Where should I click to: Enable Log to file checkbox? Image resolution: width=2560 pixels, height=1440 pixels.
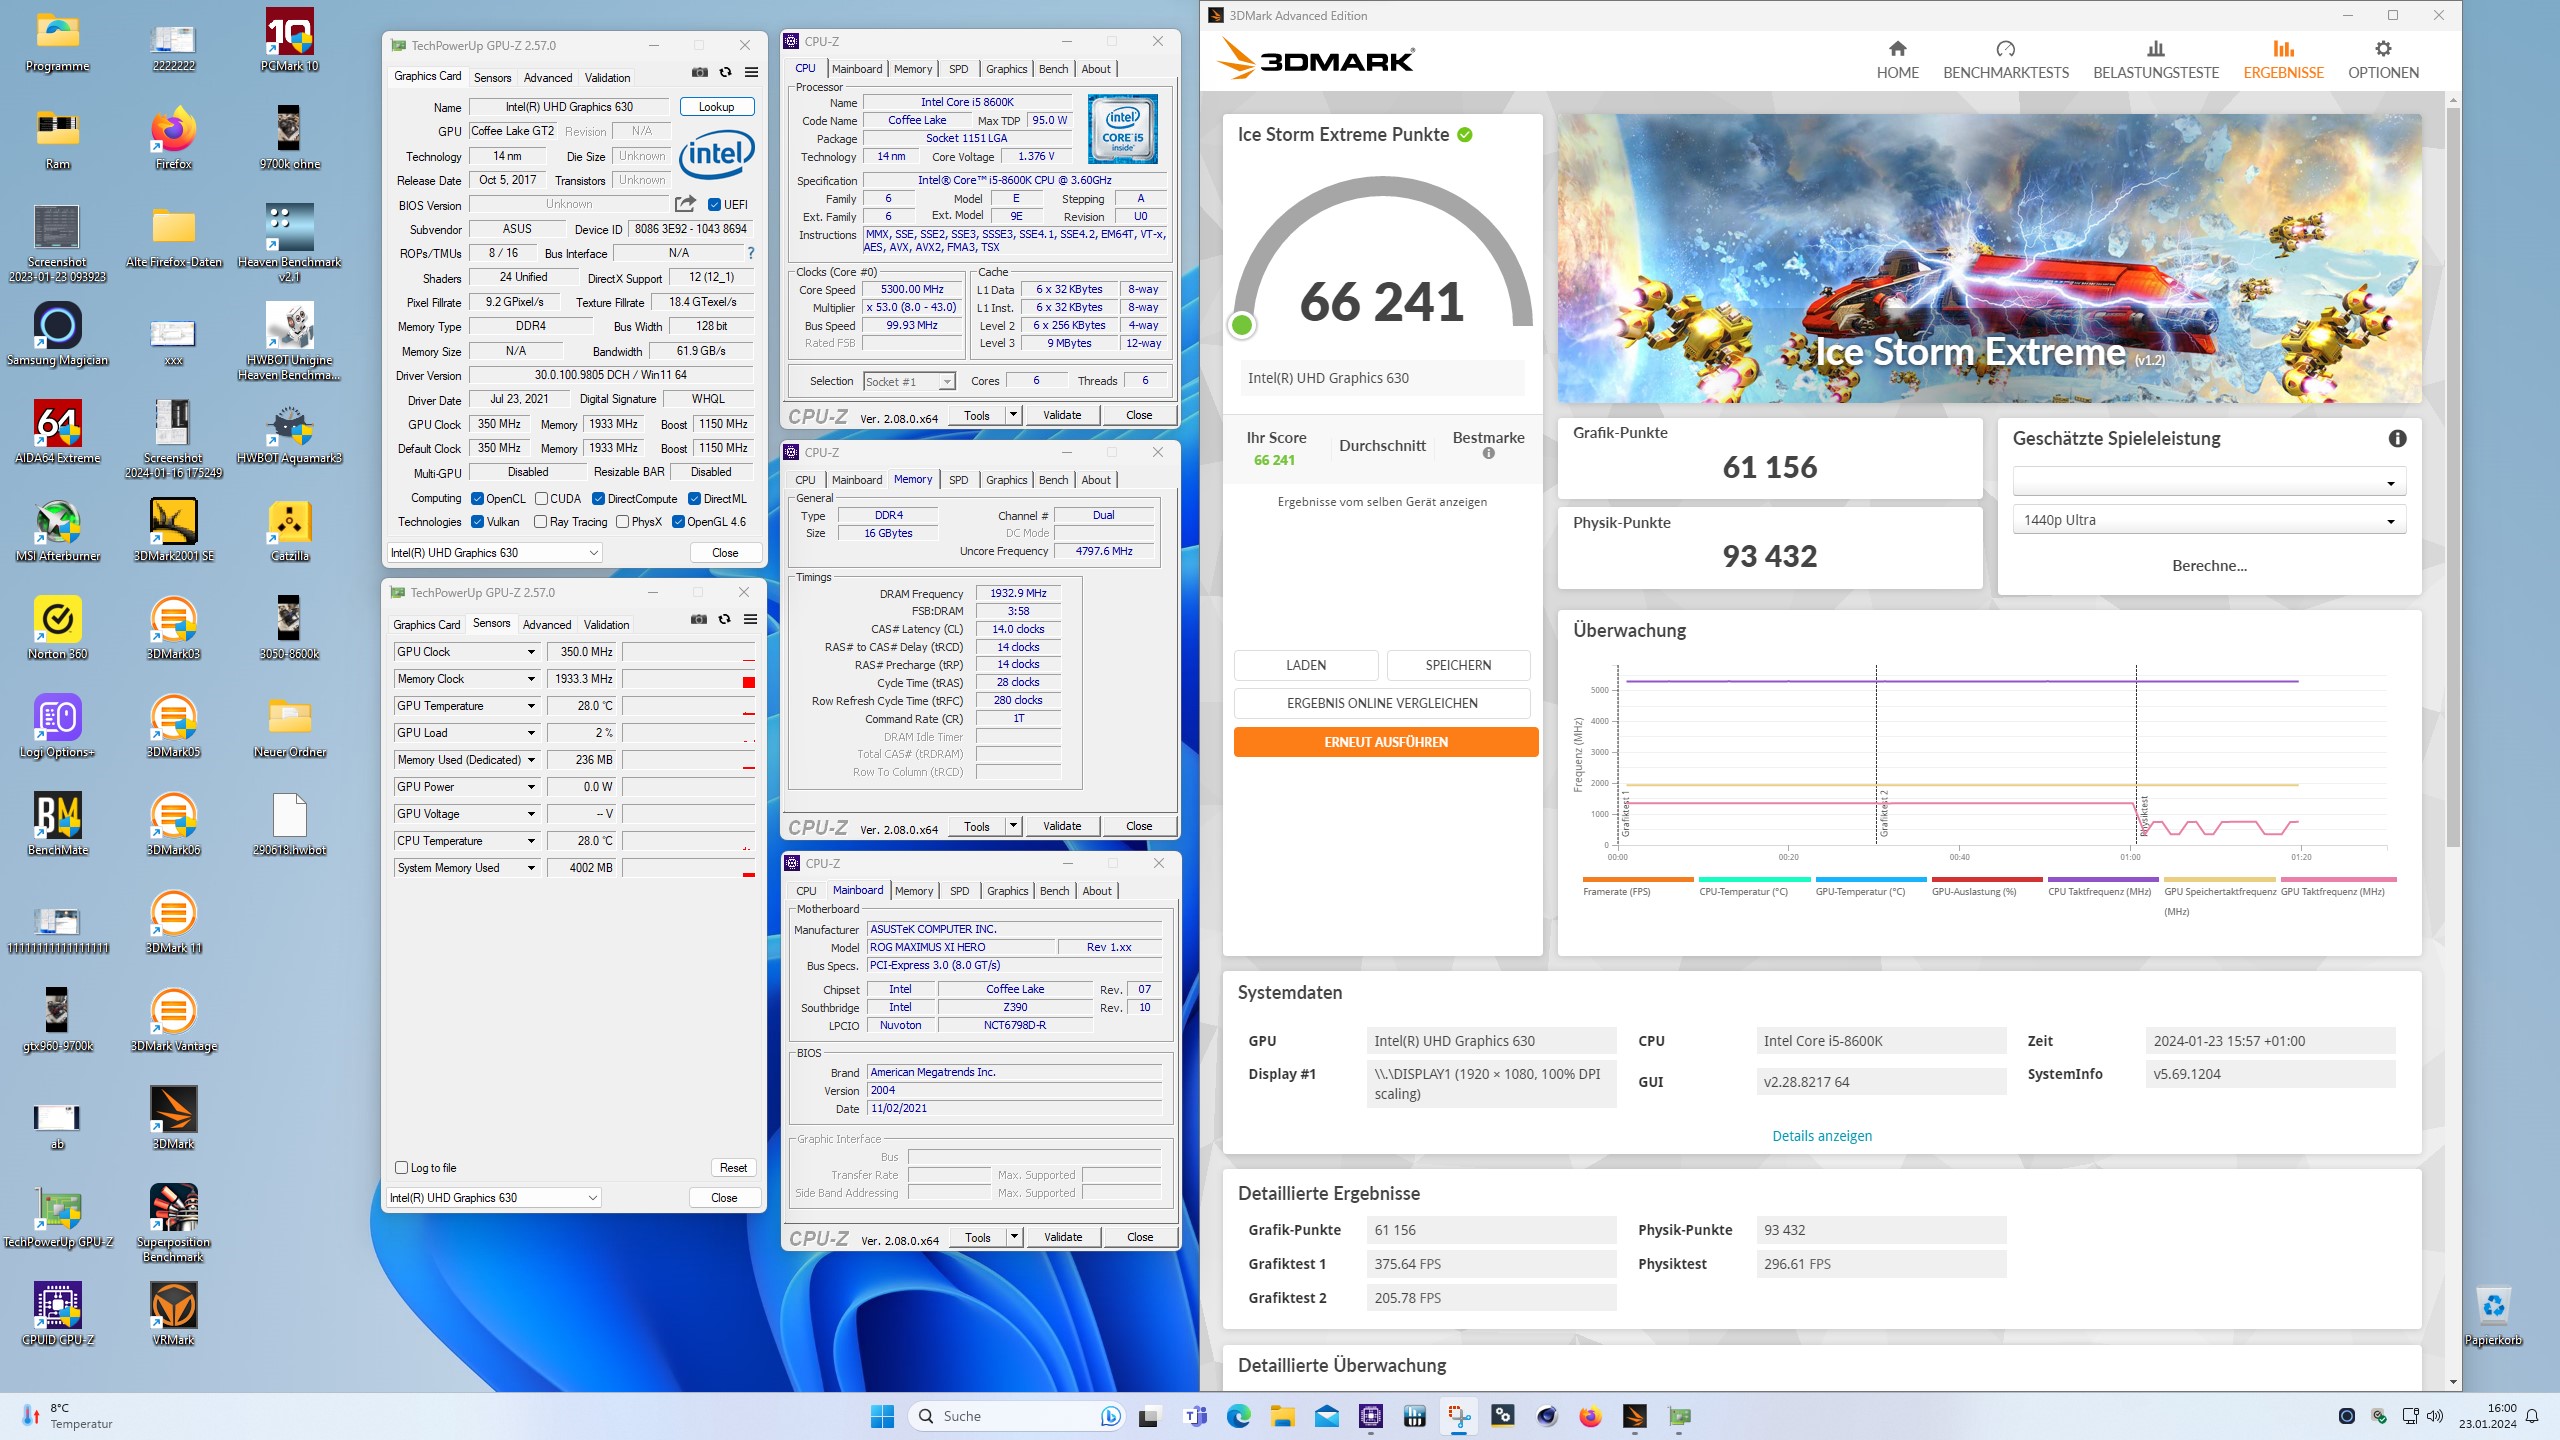coord(401,1167)
